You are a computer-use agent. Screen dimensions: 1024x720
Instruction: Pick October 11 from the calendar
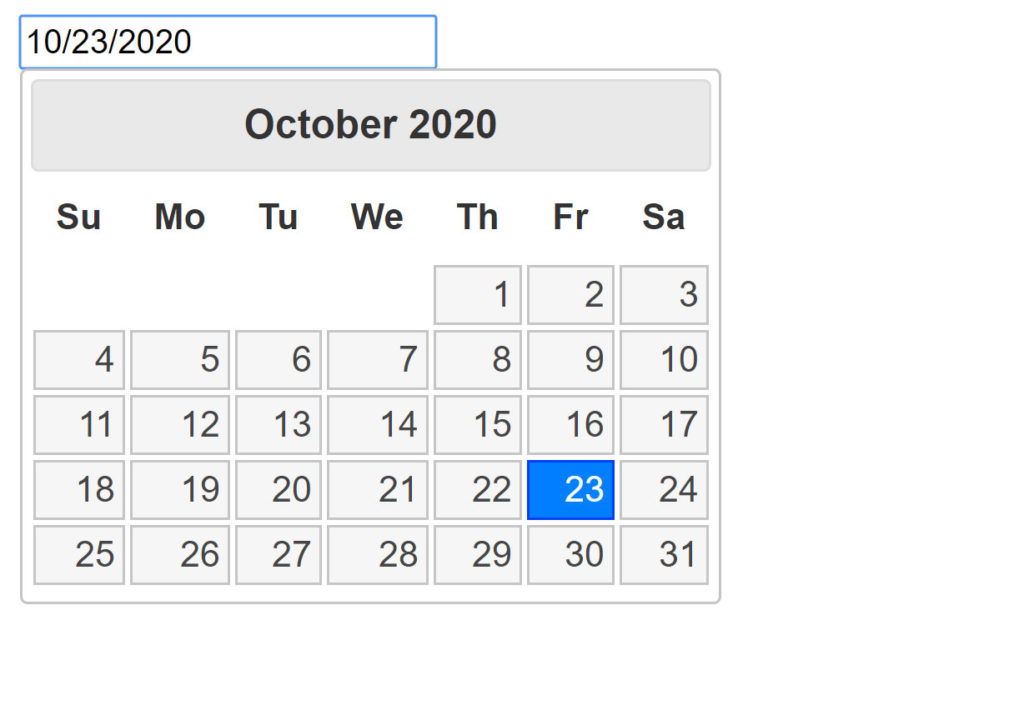click(78, 424)
